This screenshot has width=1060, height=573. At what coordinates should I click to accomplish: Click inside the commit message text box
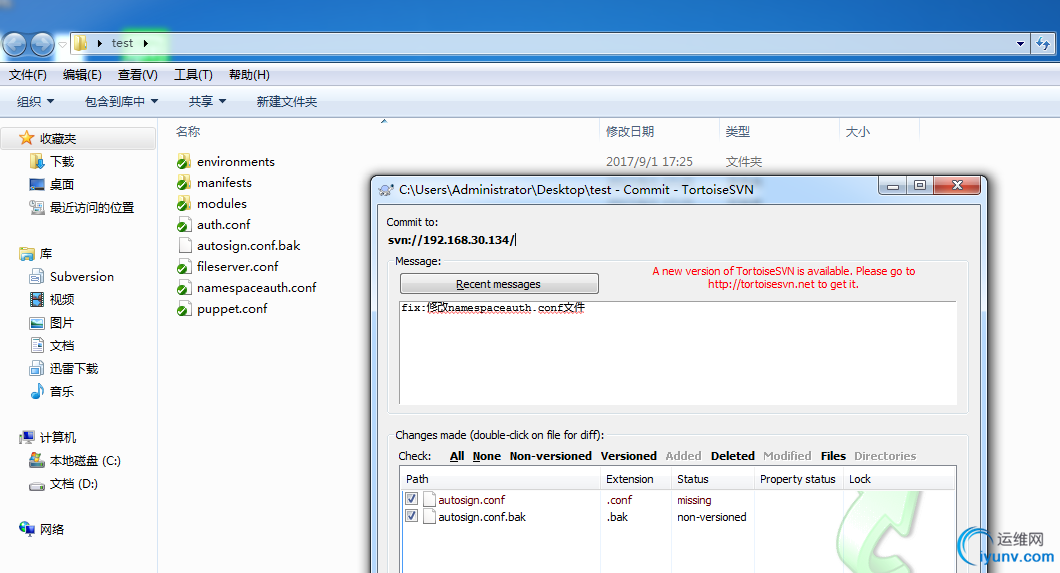tap(678, 353)
